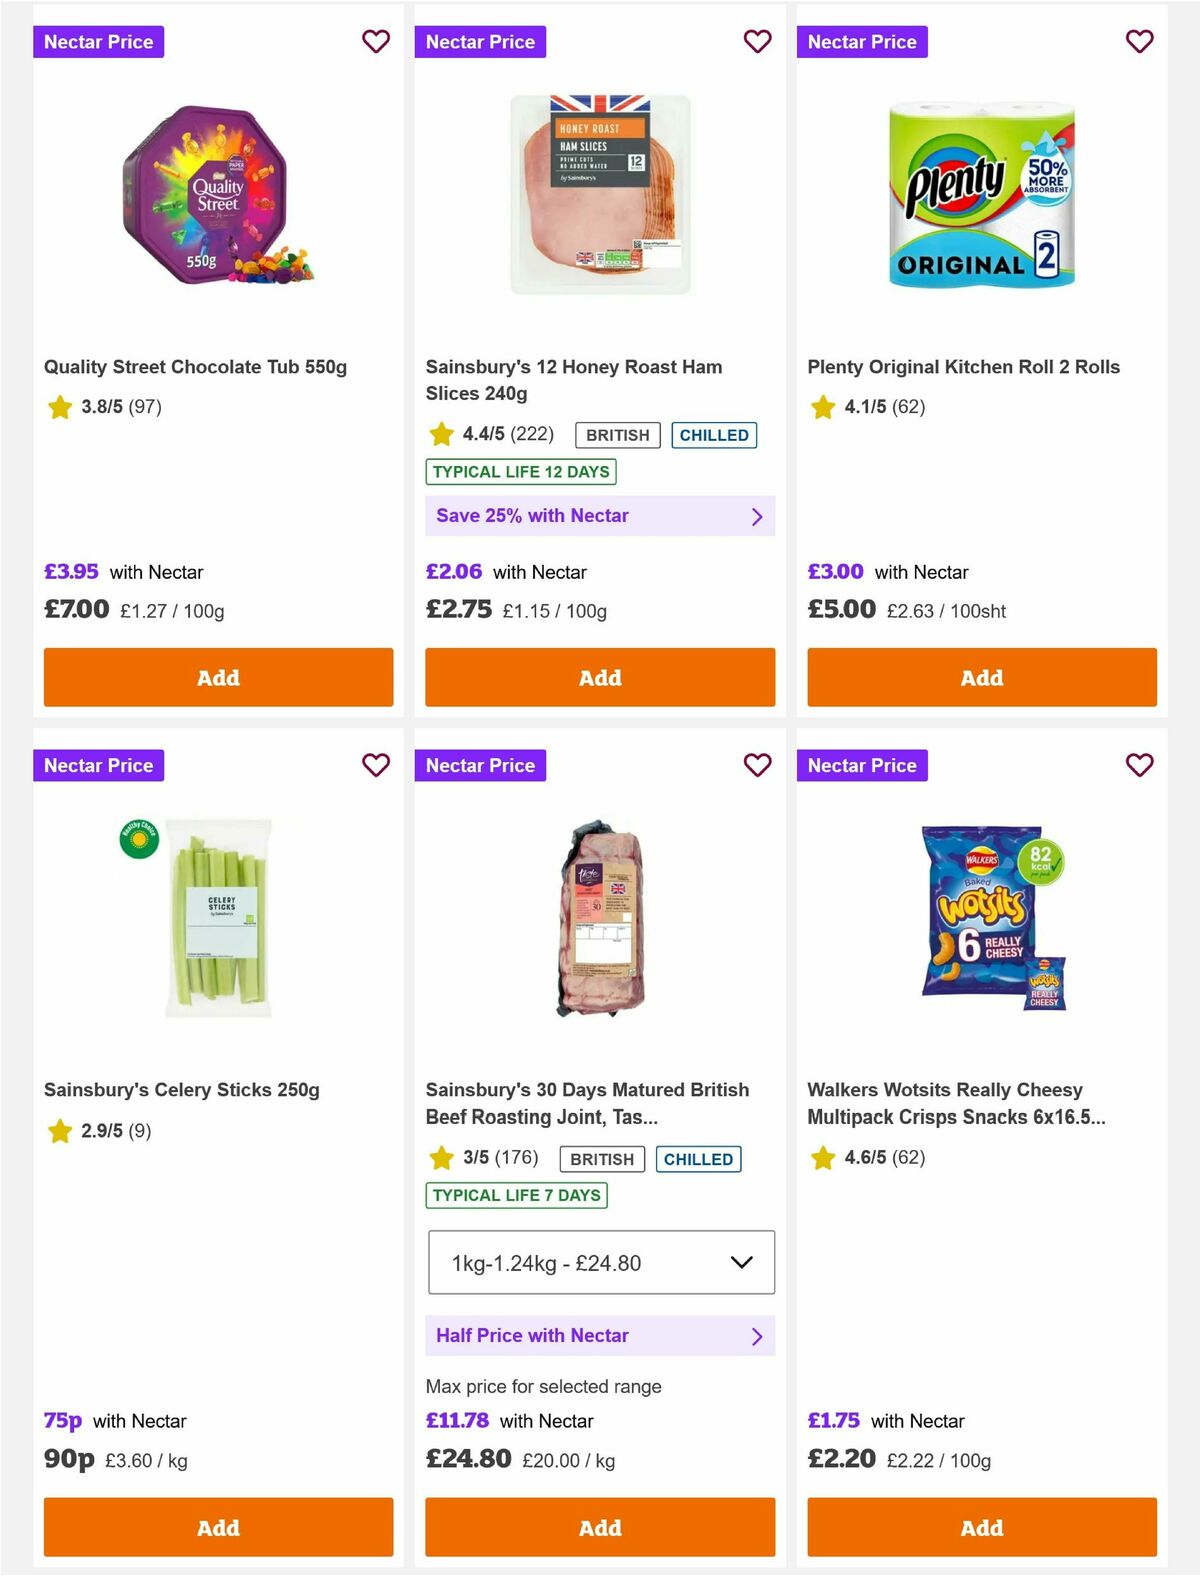Select the BRITISH tag on the ham slices
This screenshot has height=1576, width=1200.
617,435
